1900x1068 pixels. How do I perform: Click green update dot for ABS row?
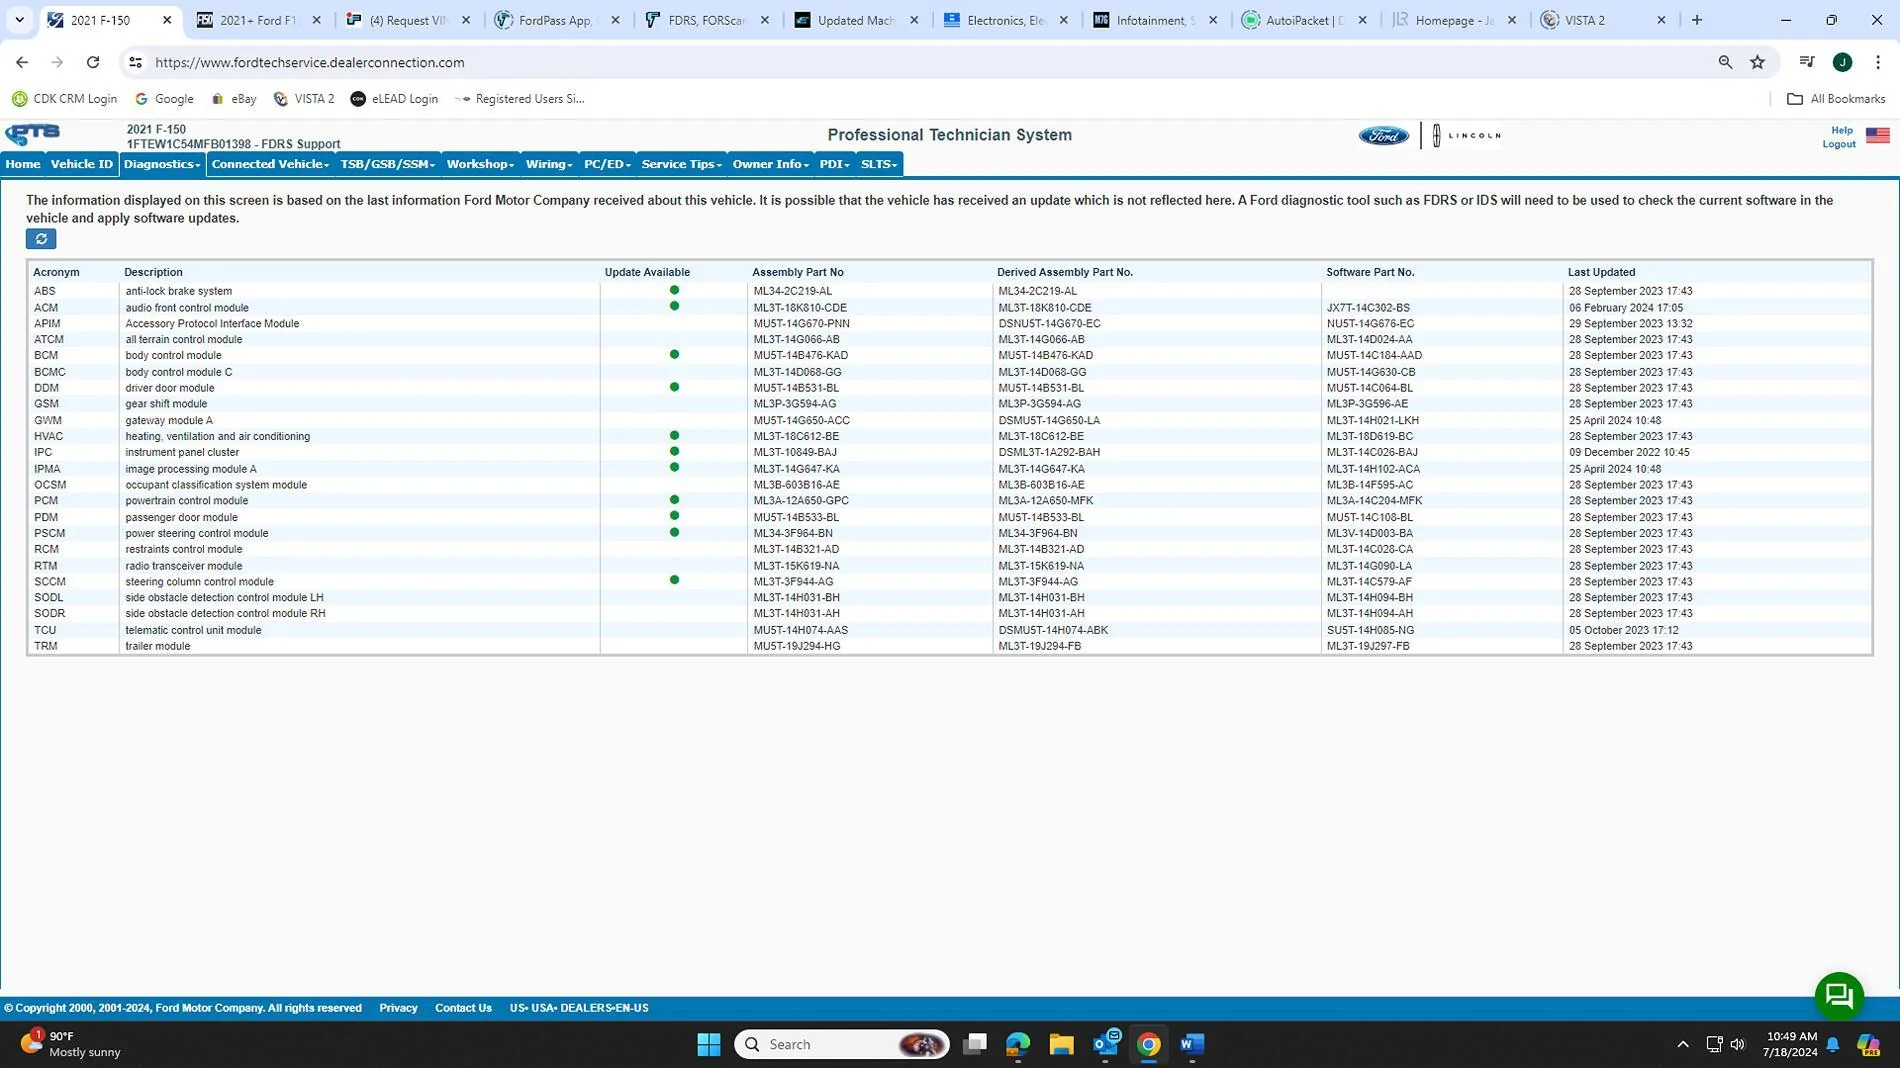674,290
